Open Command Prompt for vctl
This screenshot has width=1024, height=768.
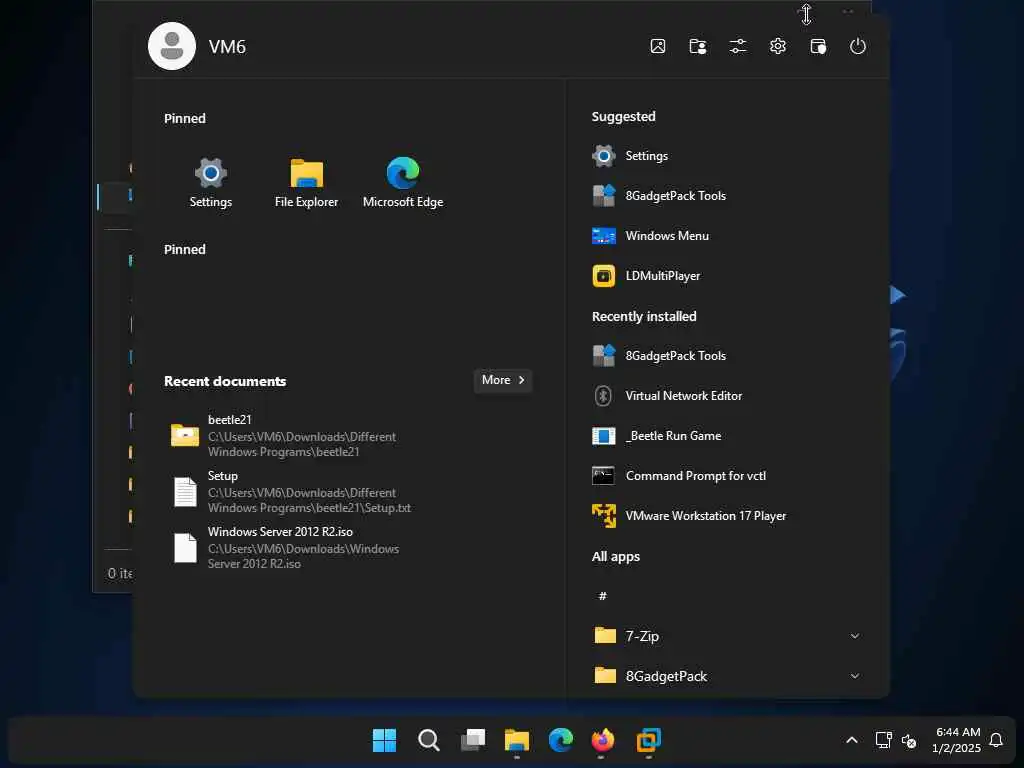(x=728, y=475)
